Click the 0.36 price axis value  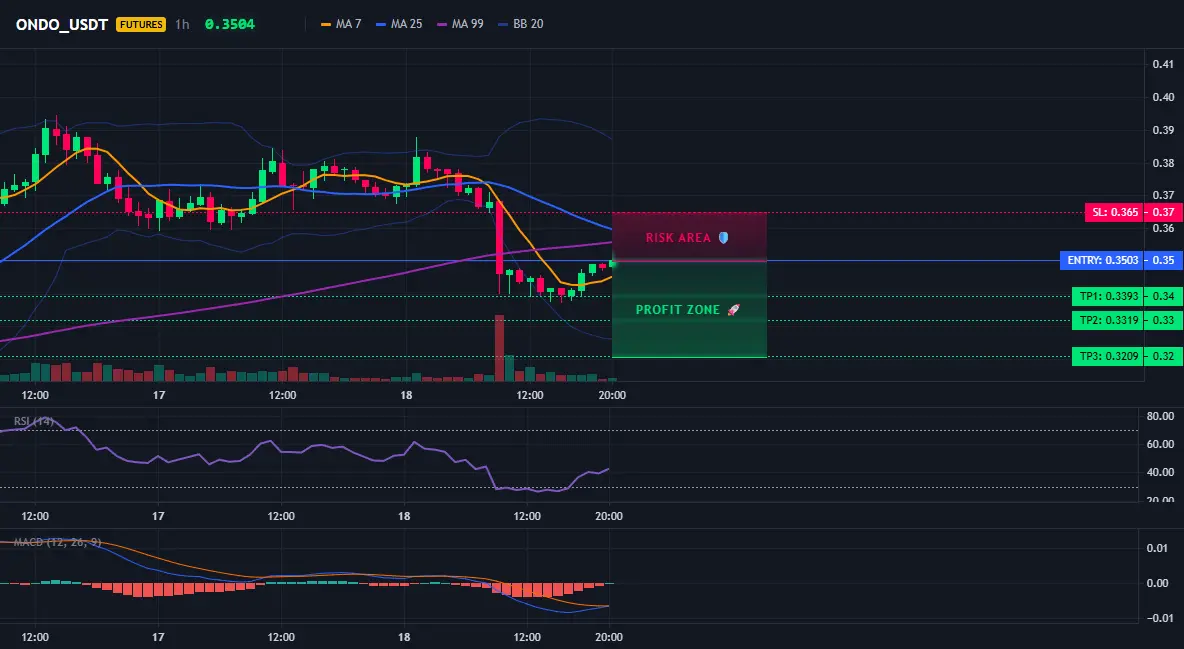(x=1164, y=228)
